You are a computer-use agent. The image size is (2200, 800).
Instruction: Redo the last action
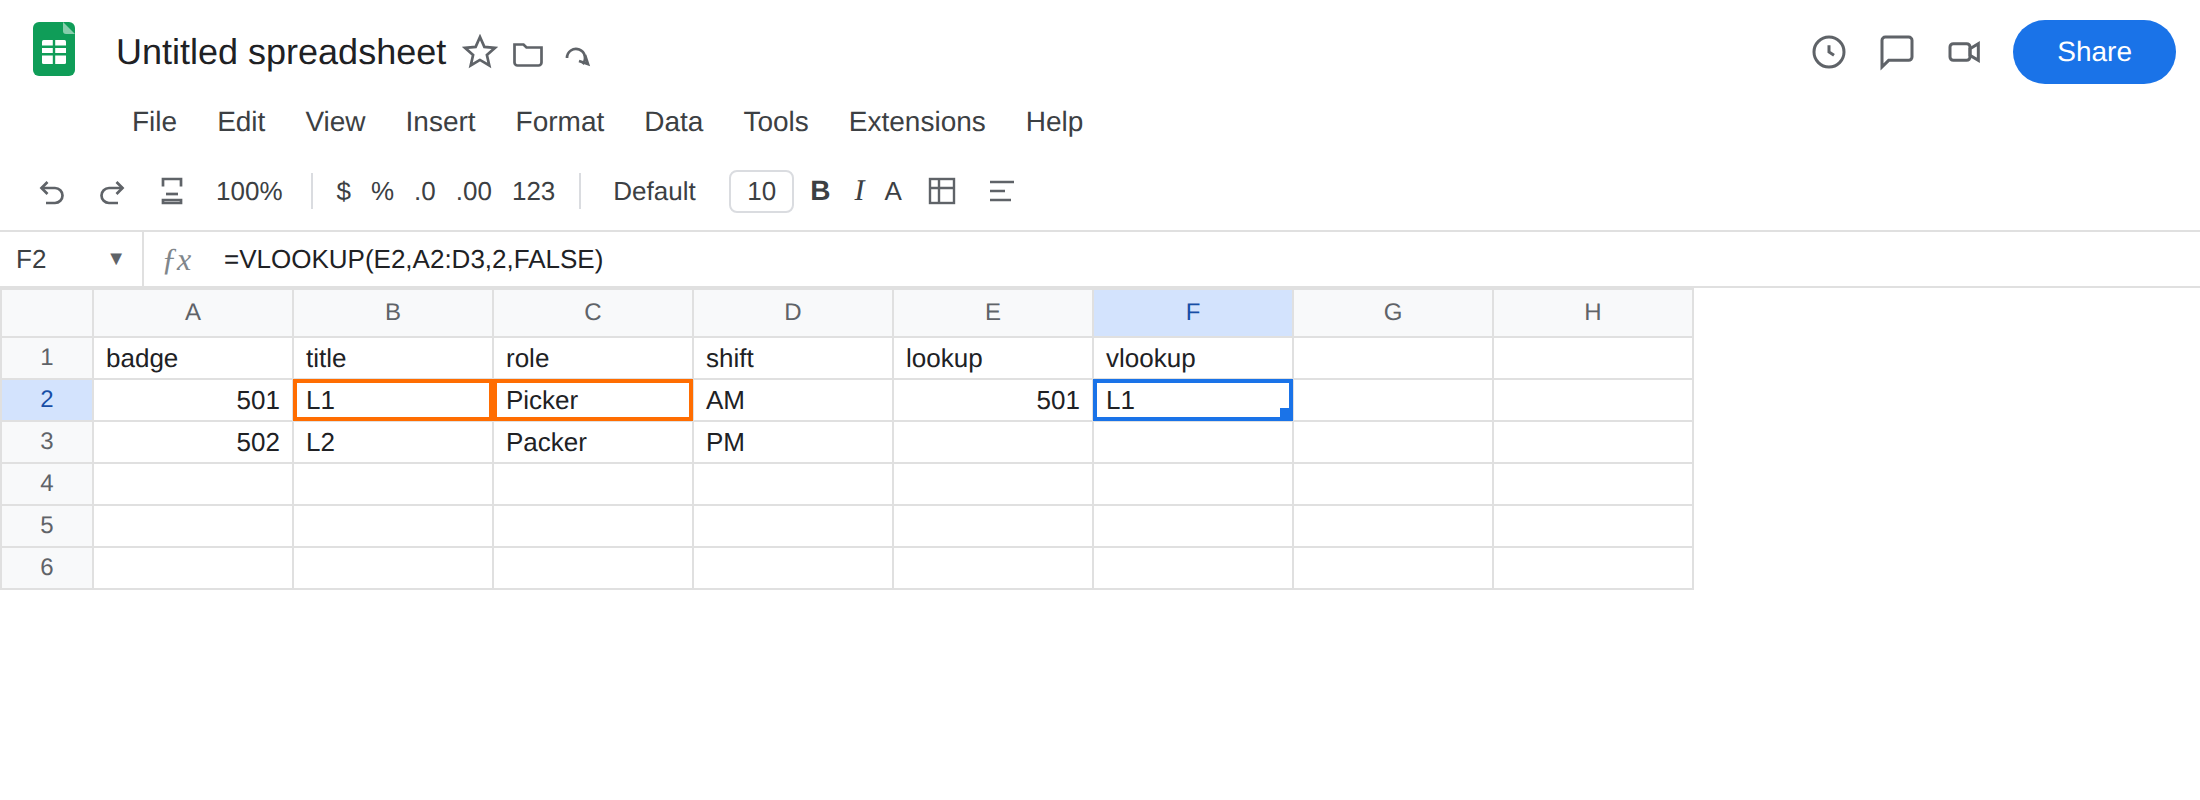click(x=112, y=191)
